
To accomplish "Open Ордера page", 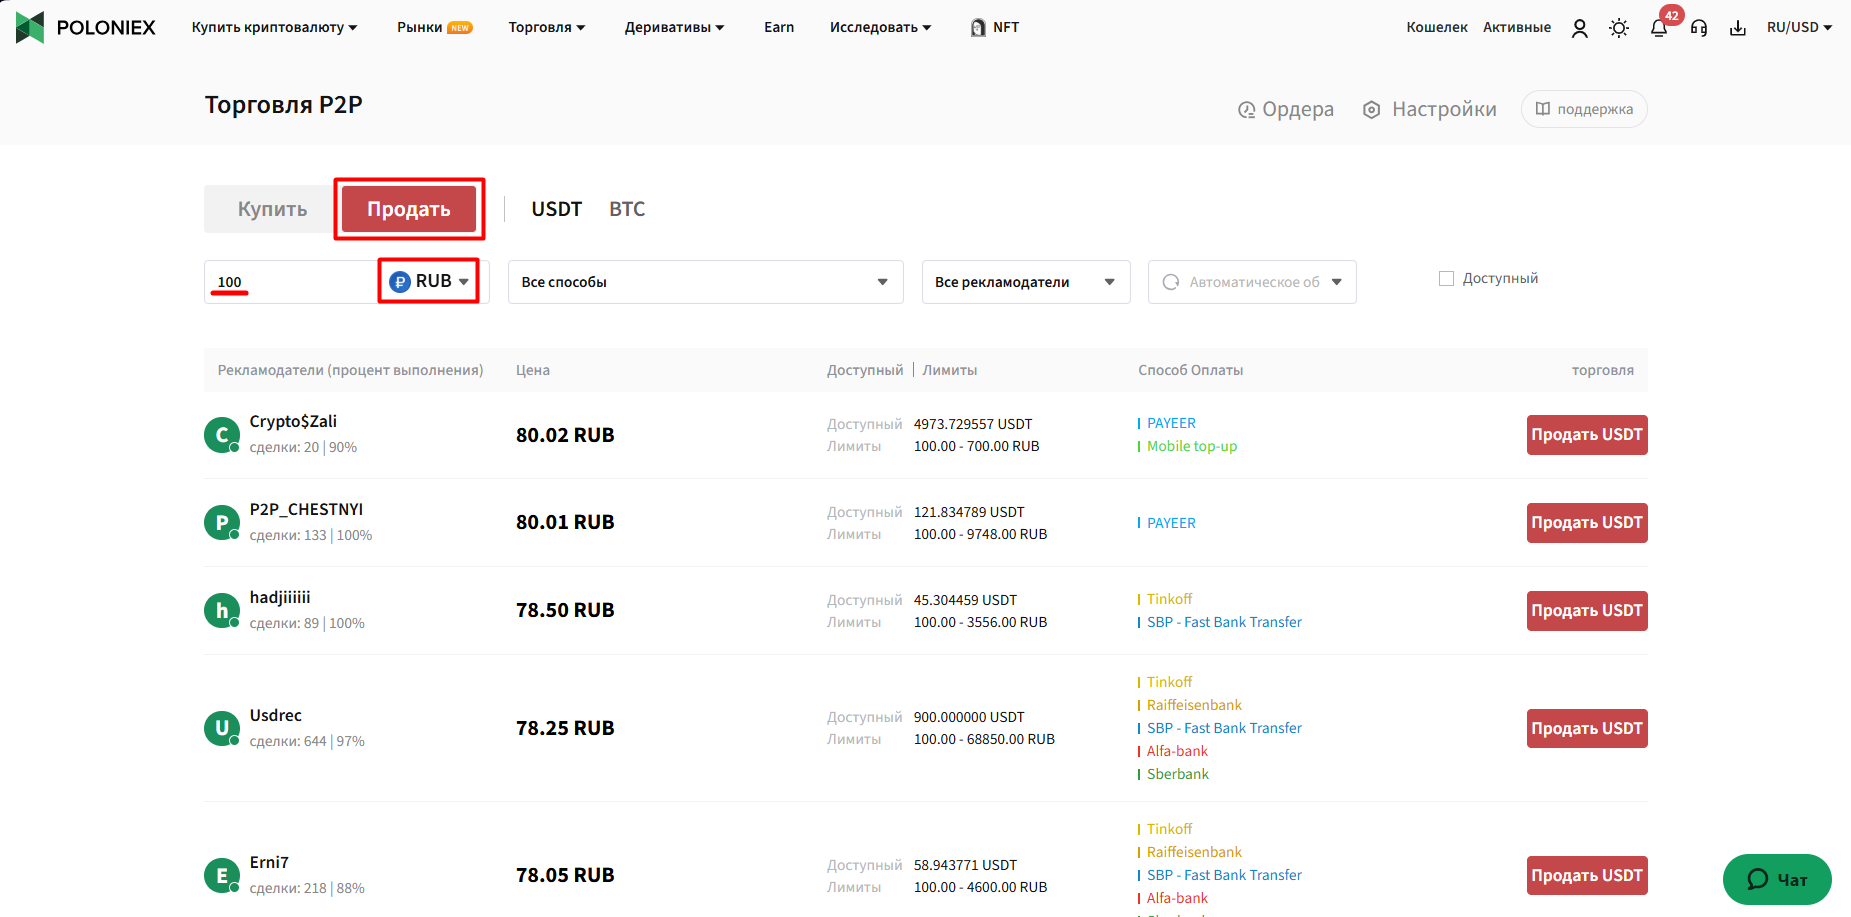I will (x=1286, y=109).
